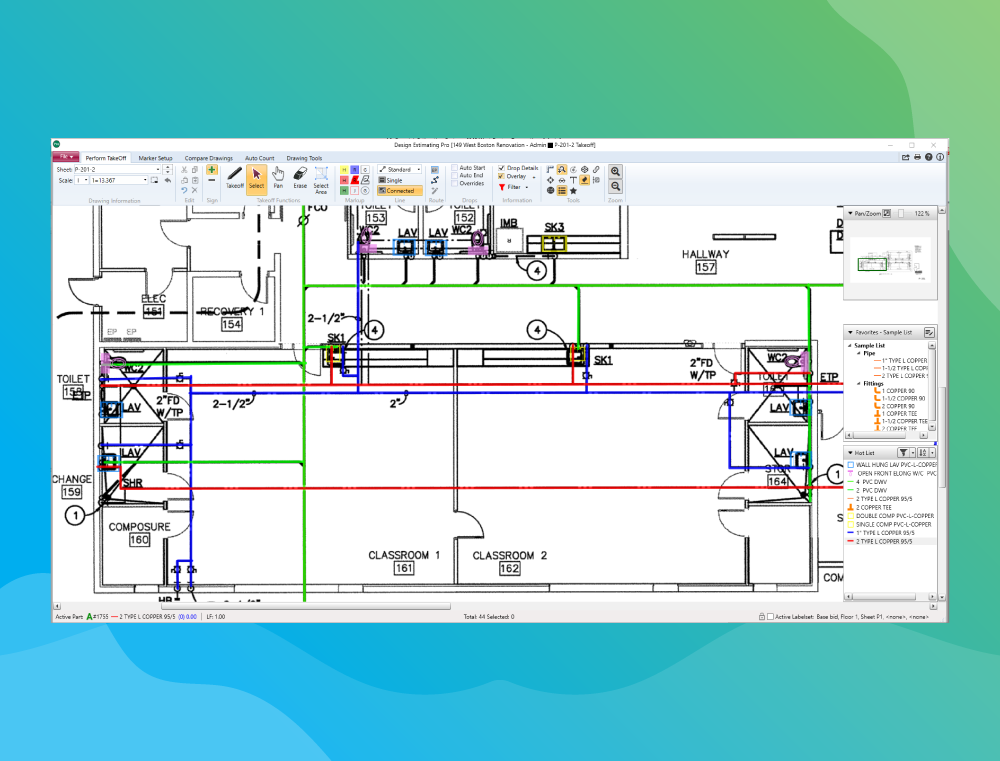Screen dimensions: 1000x761
Task: Toggle the Overrides checkbox
Action: pyautogui.click(x=455, y=184)
